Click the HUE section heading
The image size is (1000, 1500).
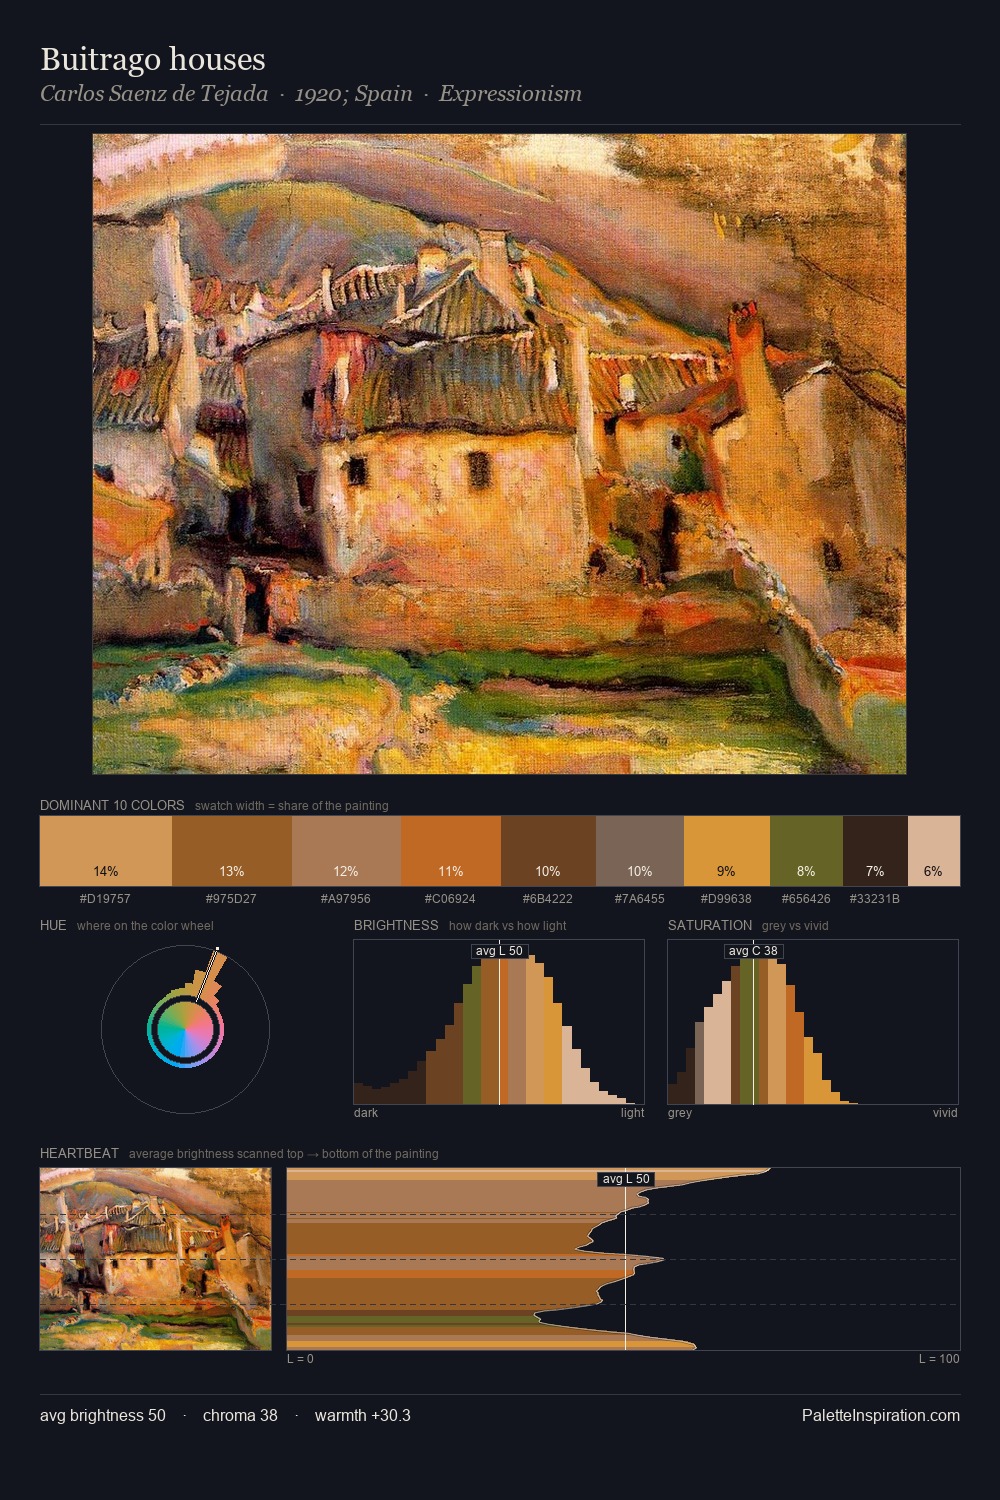click(53, 925)
